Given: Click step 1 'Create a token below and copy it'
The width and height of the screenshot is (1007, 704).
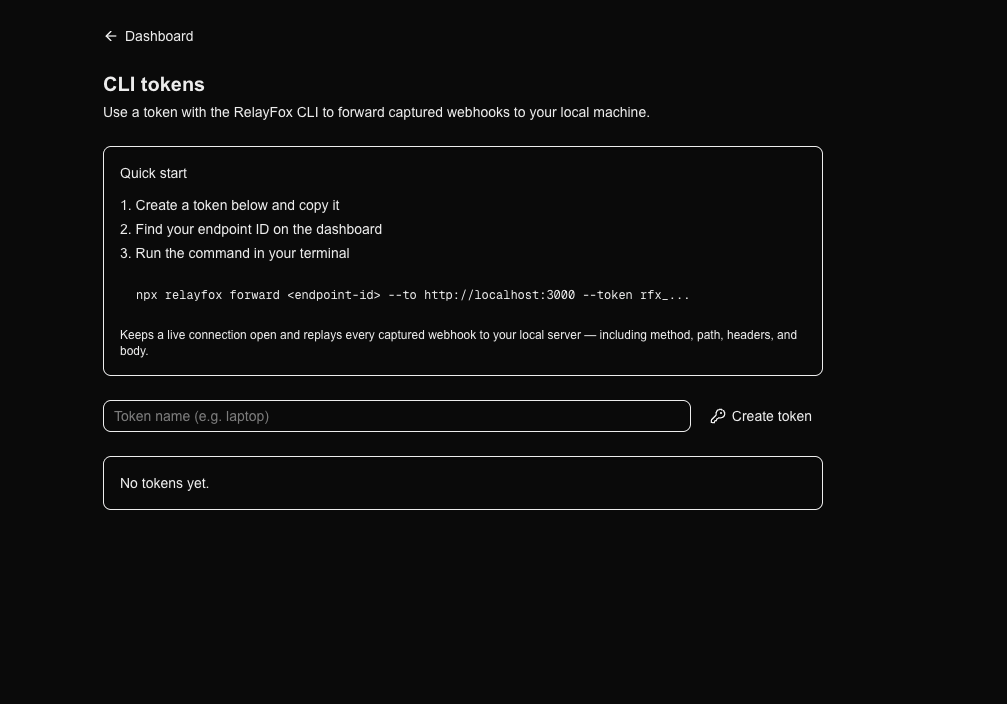Looking at the screenshot, I should [229, 206].
